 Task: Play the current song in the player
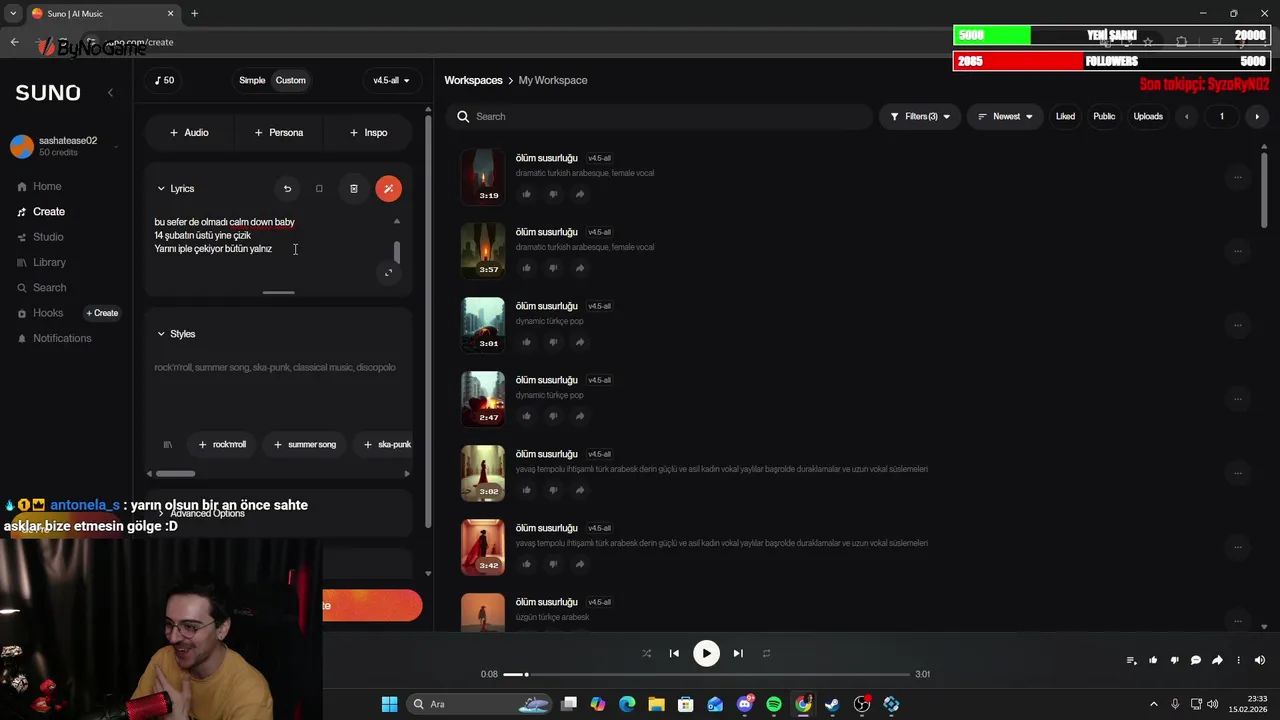click(x=706, y=653)
